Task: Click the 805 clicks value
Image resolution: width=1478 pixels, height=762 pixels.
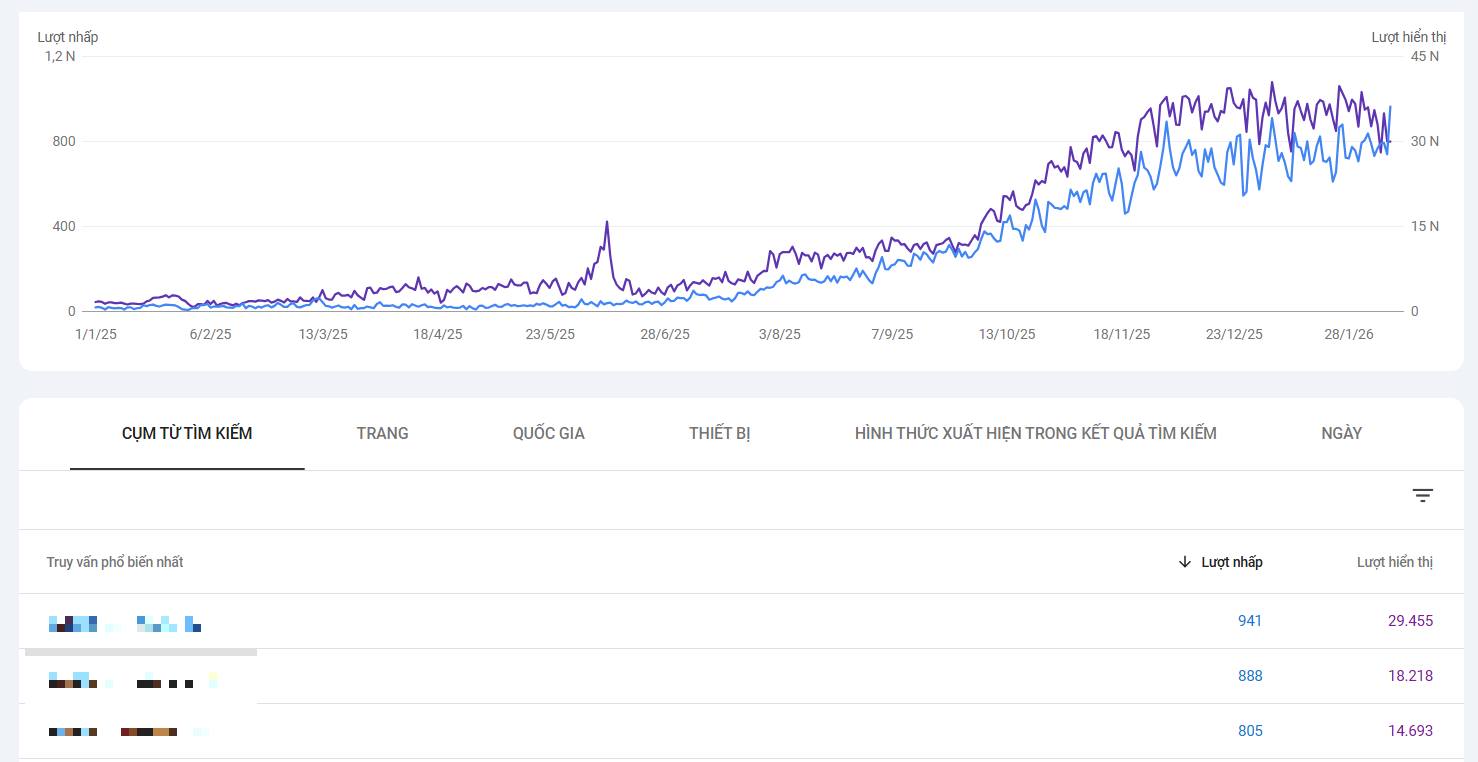Action: [1250, 731]
